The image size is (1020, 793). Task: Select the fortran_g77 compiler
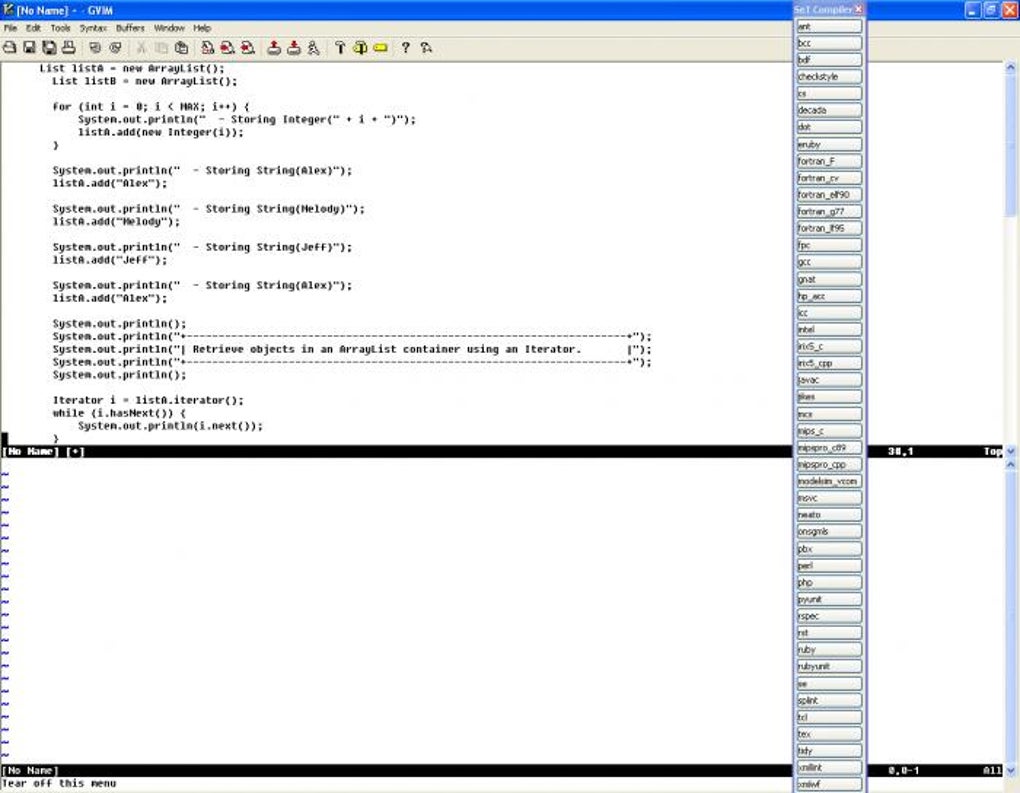click(829, 211)
